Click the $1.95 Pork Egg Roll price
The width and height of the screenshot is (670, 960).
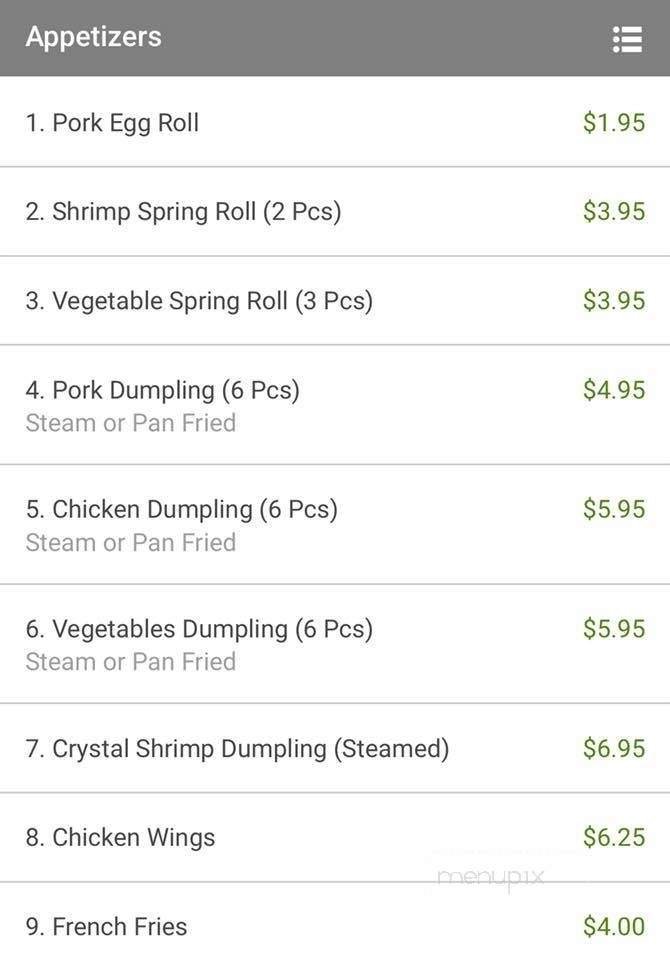pyautogui.click(x=614, y=123)
